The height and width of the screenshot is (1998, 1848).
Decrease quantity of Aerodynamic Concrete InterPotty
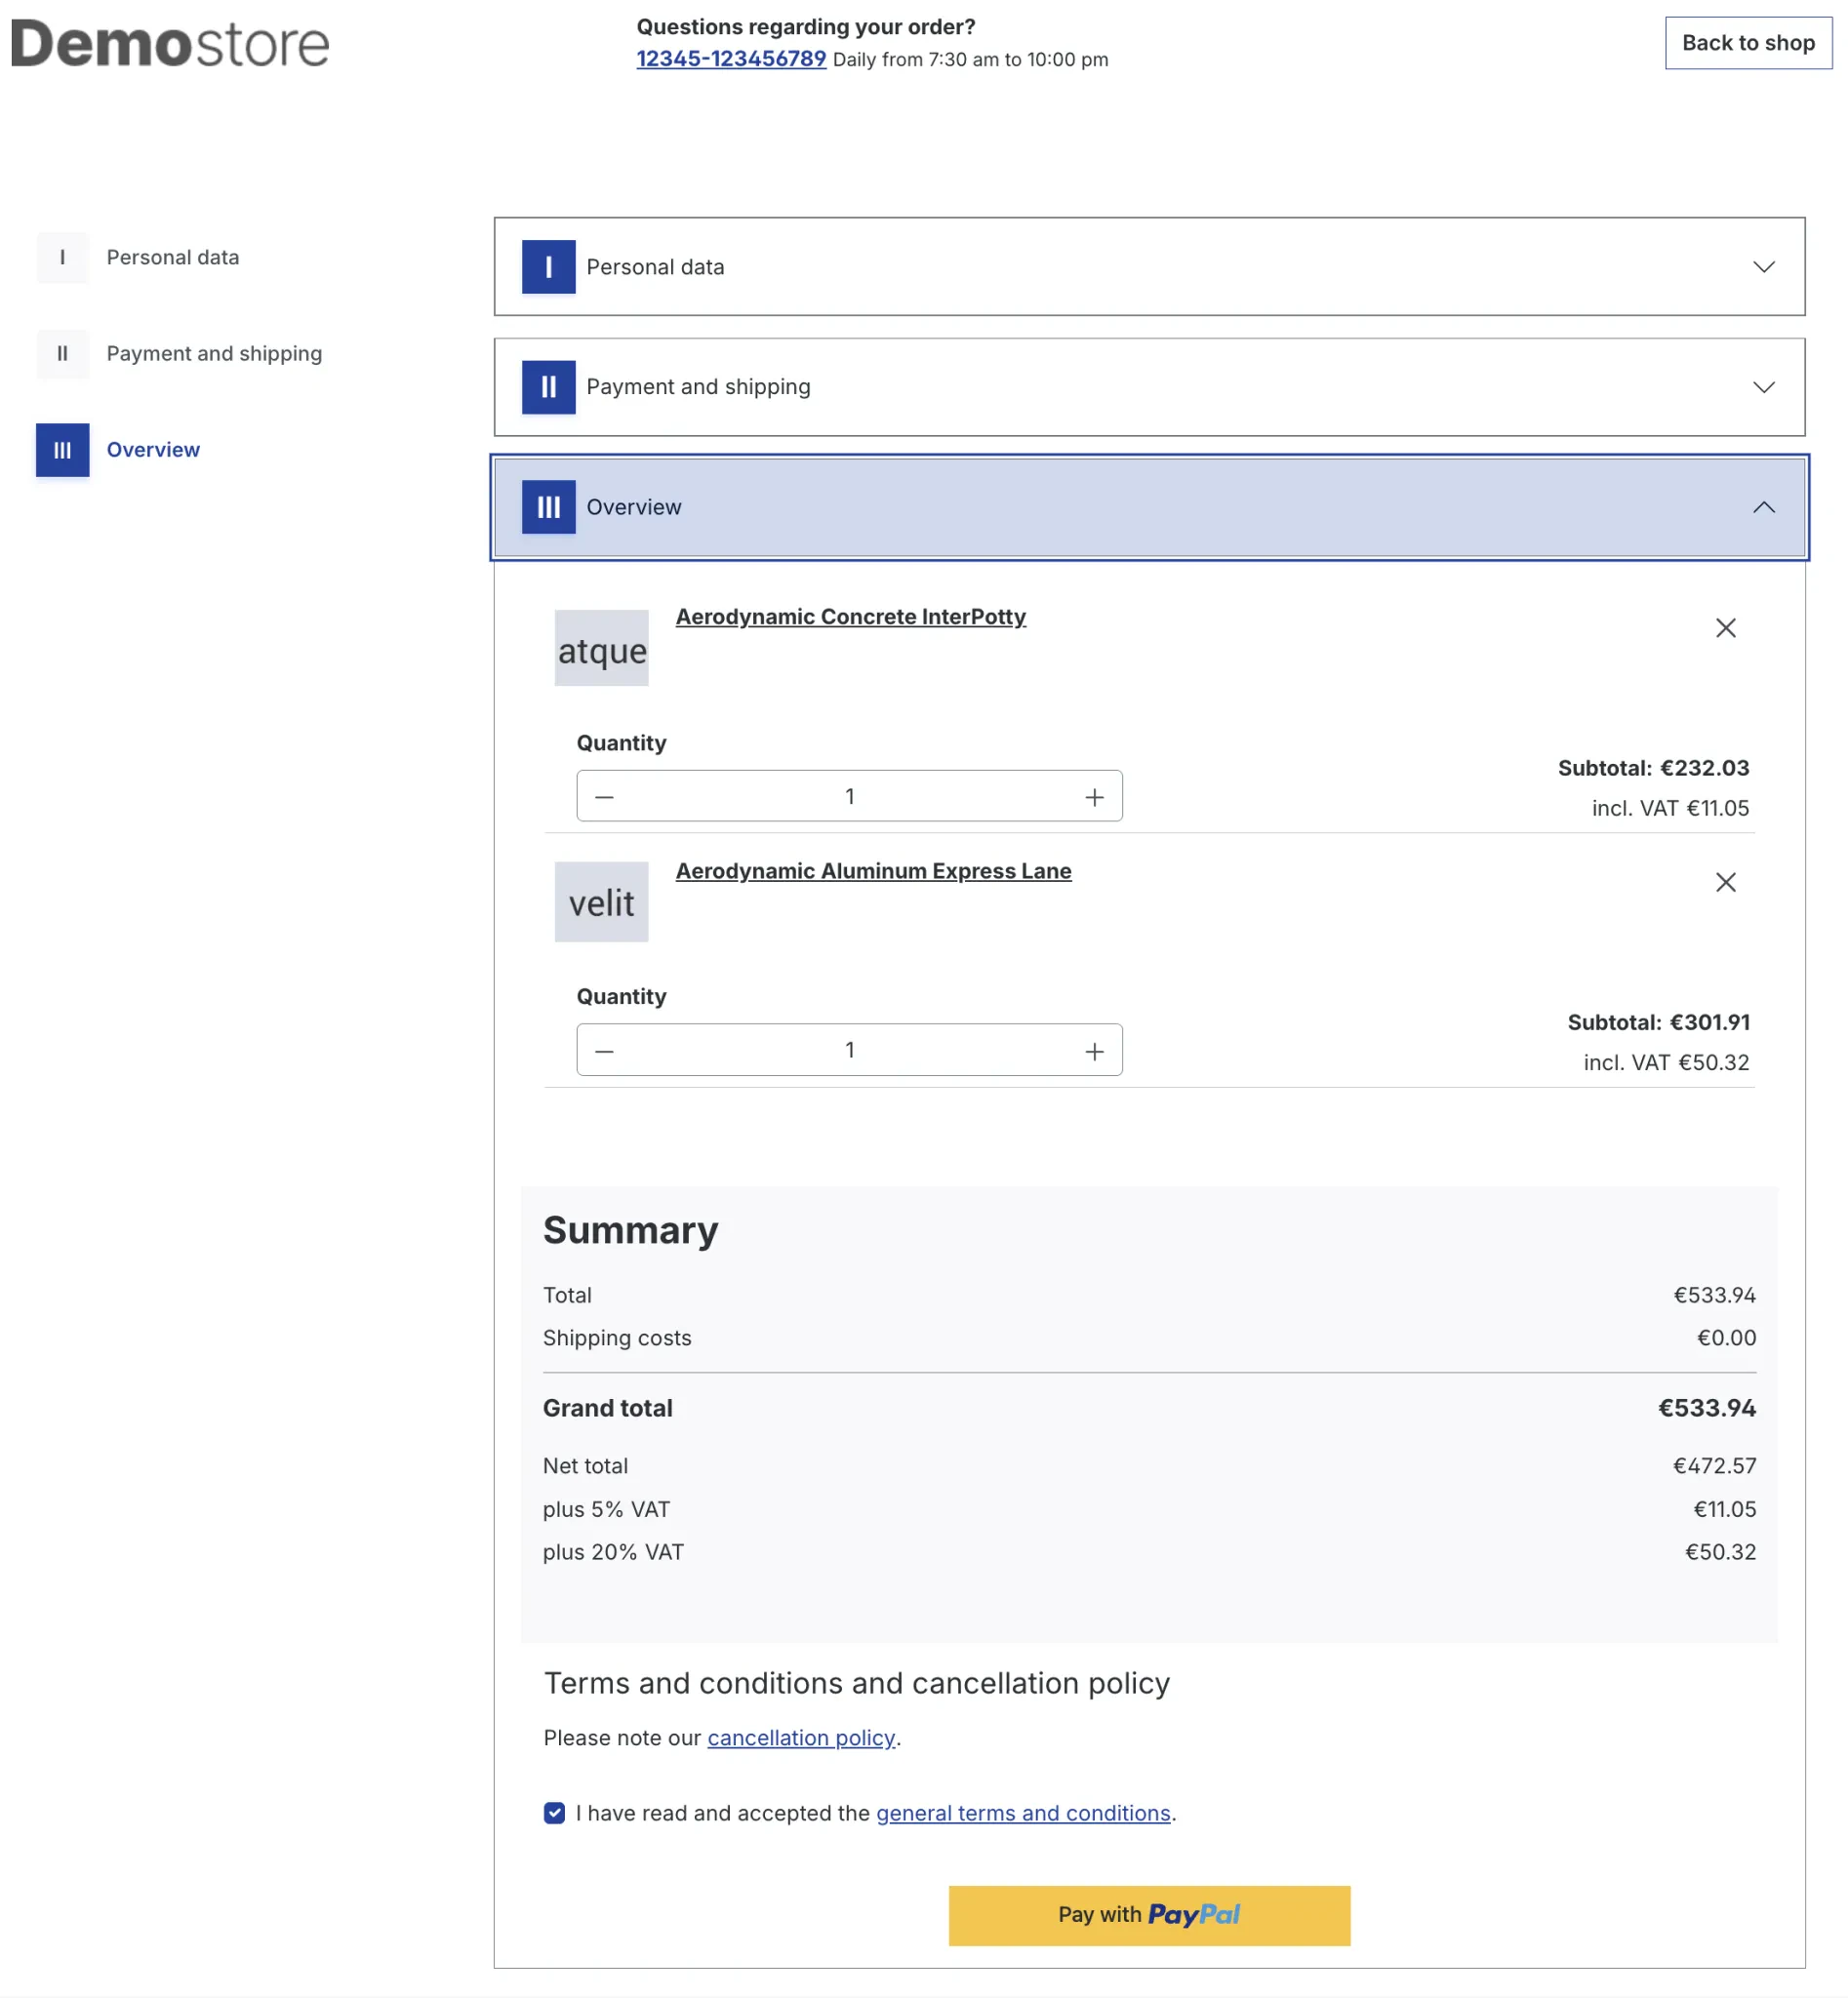[604, 797]
